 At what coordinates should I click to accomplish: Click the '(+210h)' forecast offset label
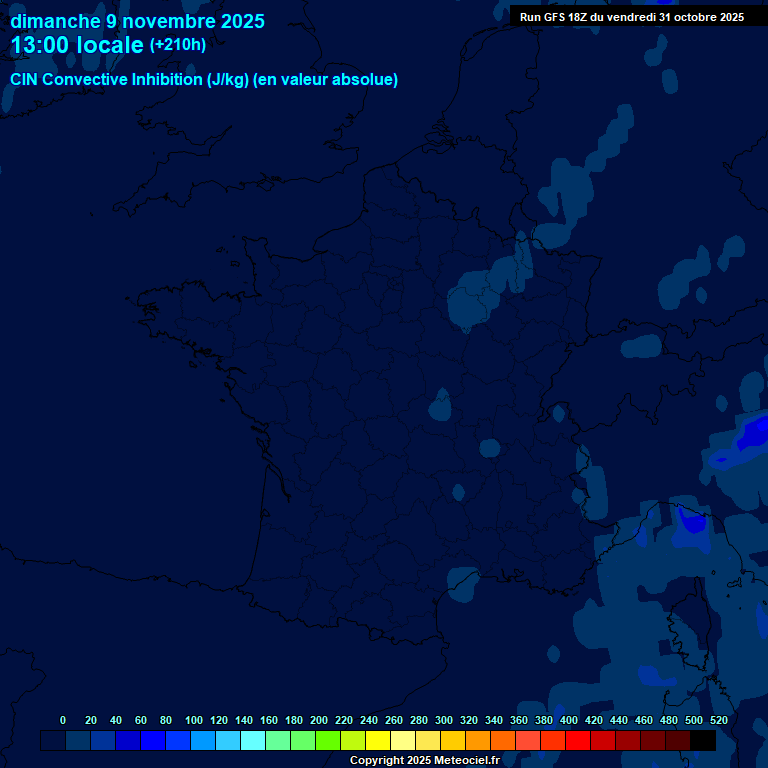coord(178,45)
